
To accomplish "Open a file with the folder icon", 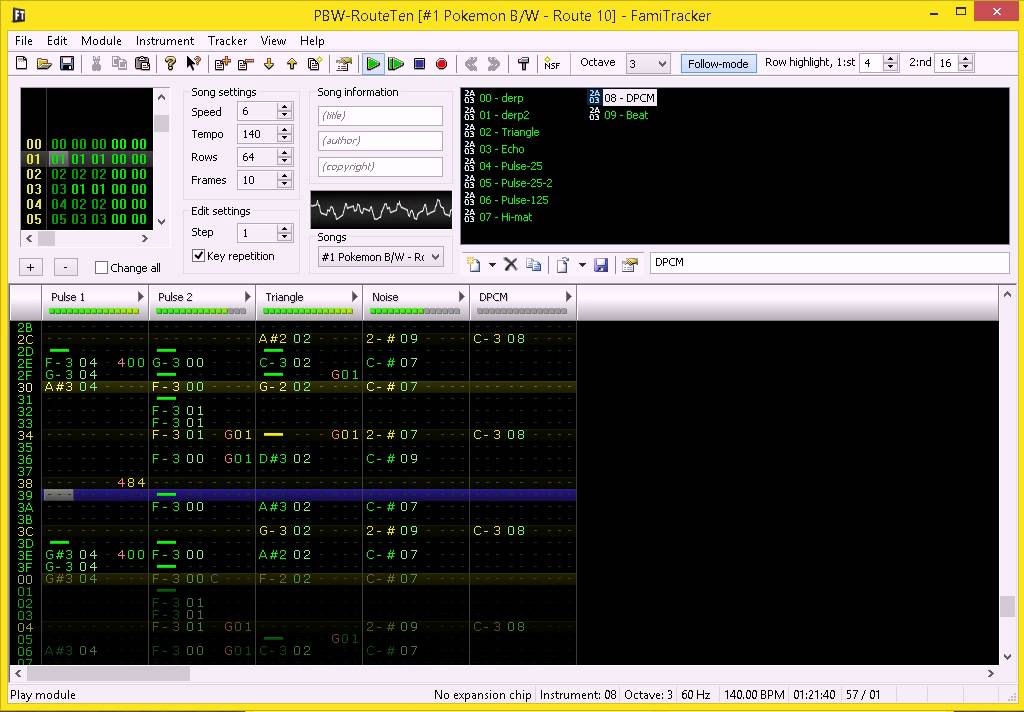I will [x=44, y=63].
